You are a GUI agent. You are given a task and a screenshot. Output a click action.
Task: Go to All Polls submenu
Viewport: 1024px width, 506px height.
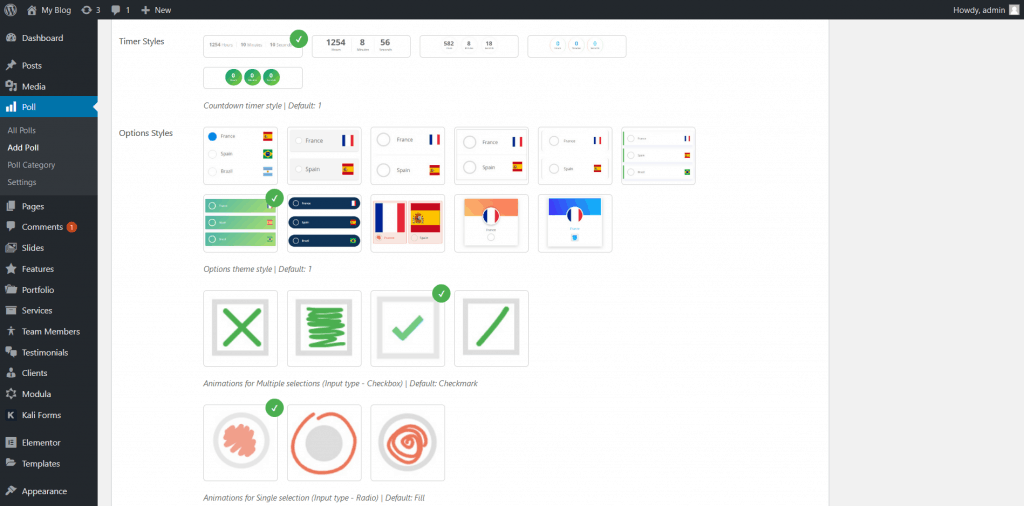21,130
